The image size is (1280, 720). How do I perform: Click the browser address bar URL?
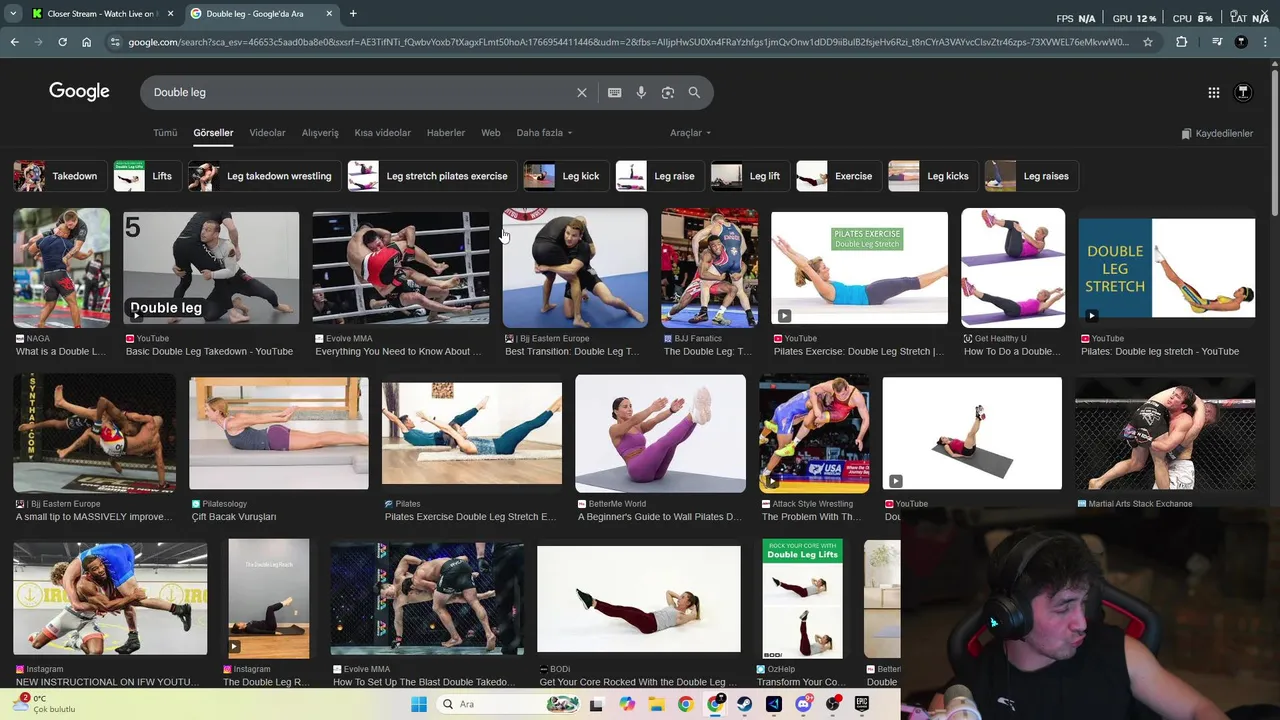(x=629, y=42)
